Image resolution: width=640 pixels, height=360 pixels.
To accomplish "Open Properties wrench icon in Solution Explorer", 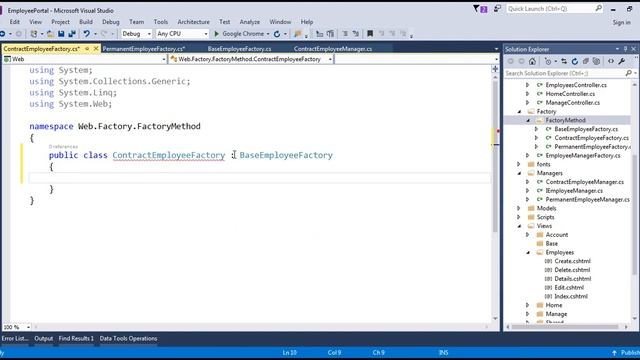I will tap(622, 62).
